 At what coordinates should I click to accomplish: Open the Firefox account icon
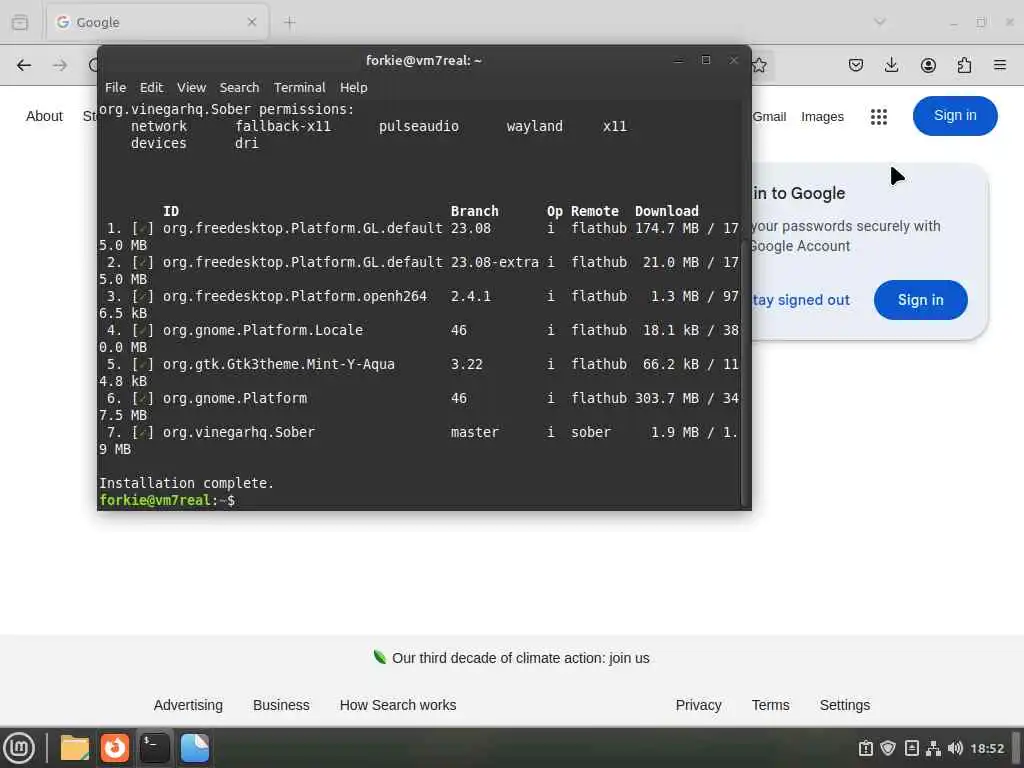coord(928,65)
